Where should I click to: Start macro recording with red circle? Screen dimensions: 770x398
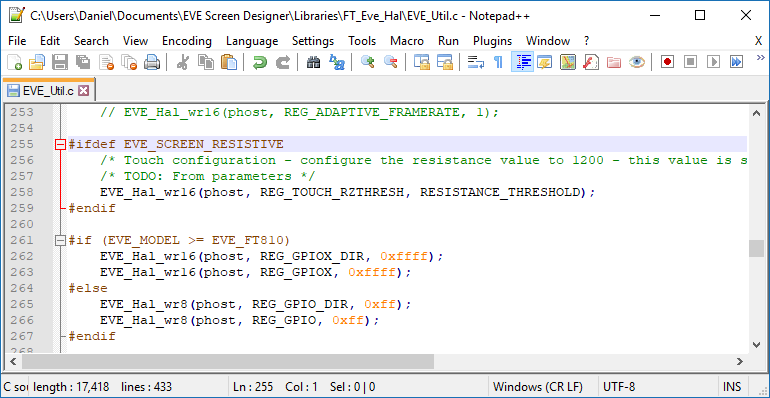(667, 62)
